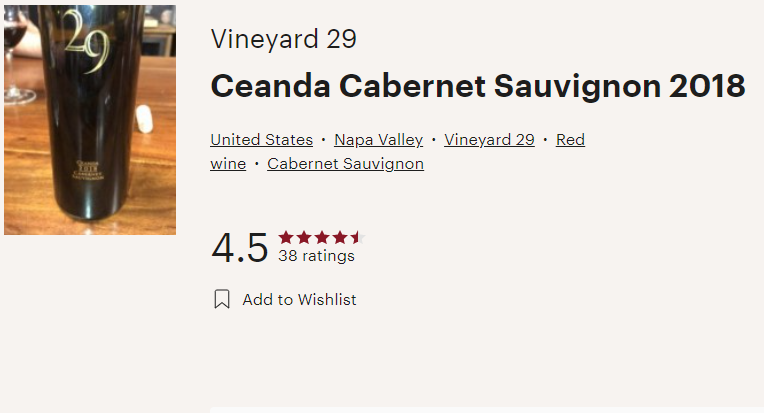Click the Vineyard 29 heading above the title
Viewport: 764px width, 413px height.
(284, 39)
